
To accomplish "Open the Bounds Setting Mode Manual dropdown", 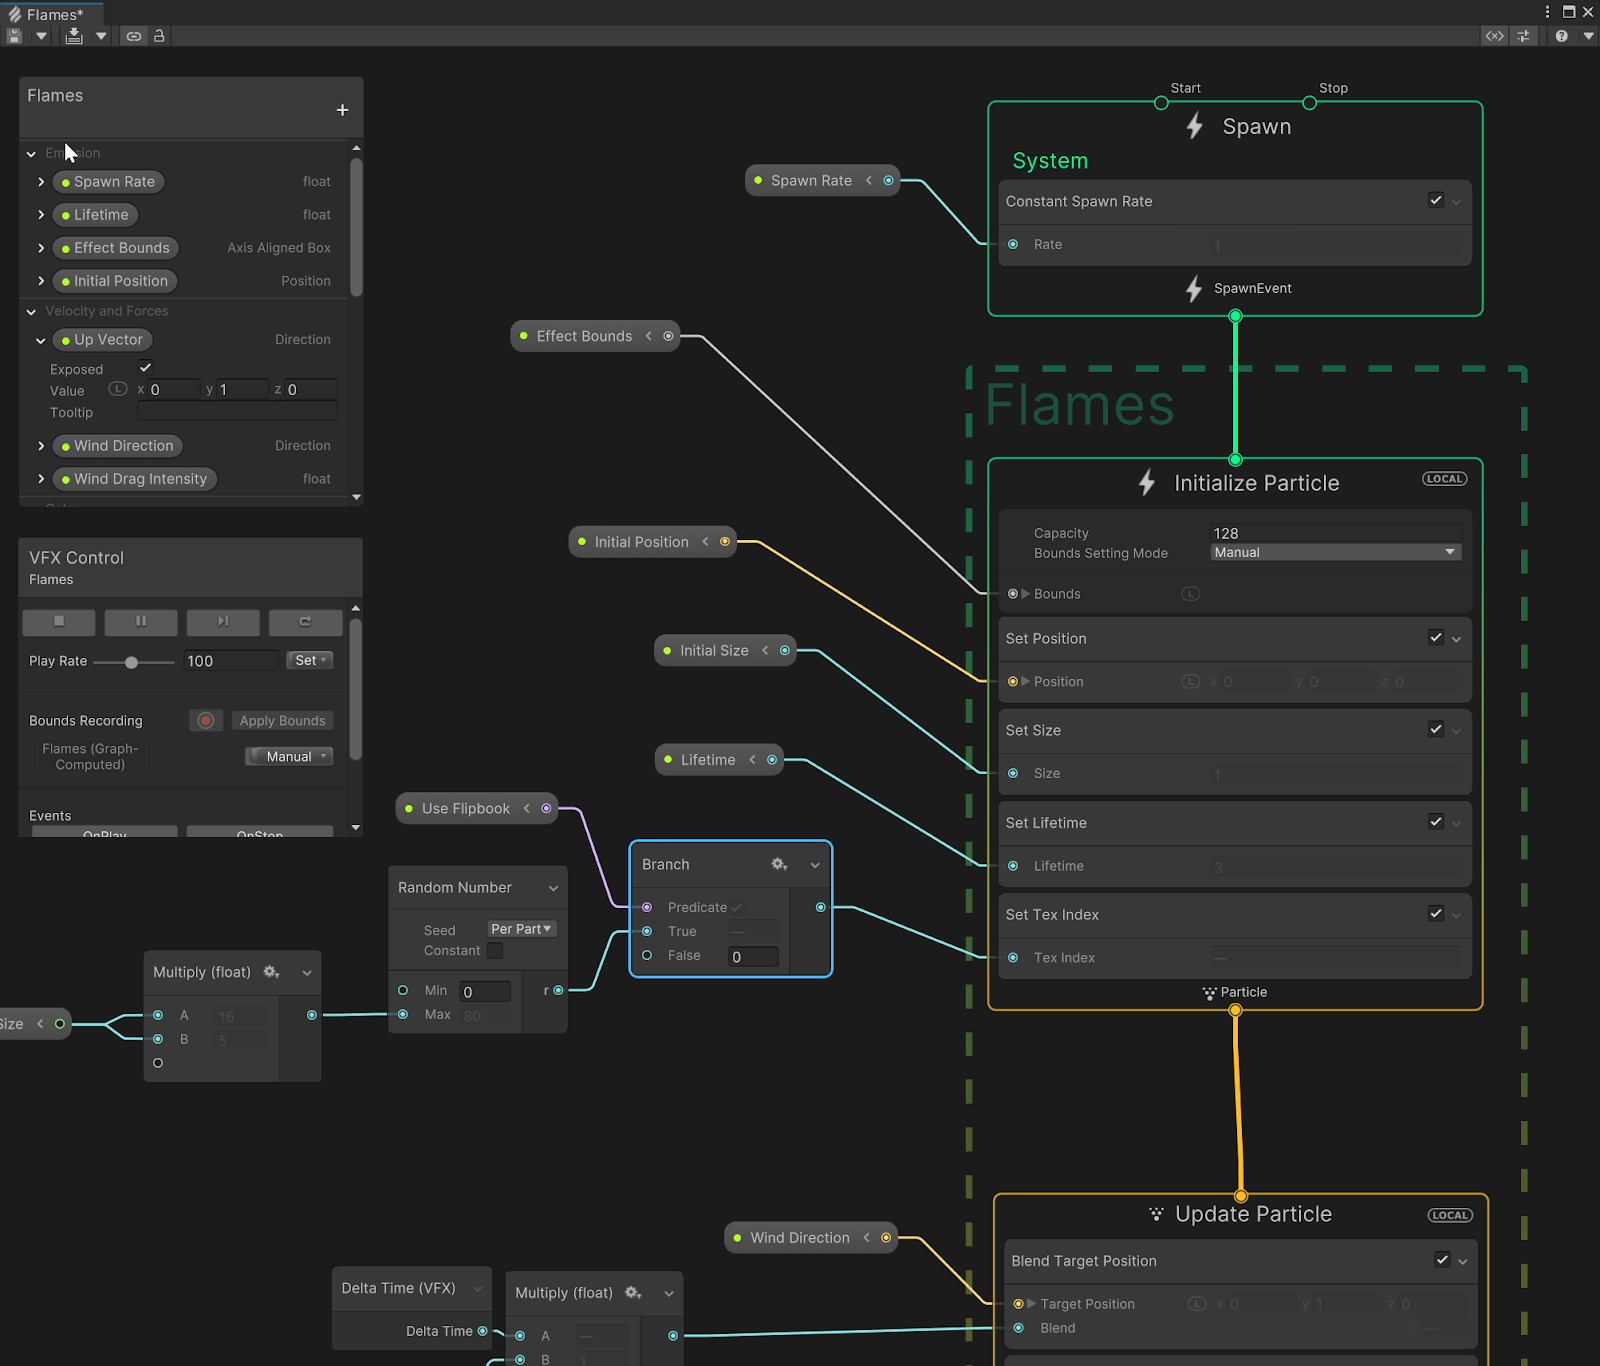I will click(x=1335, y=551).
